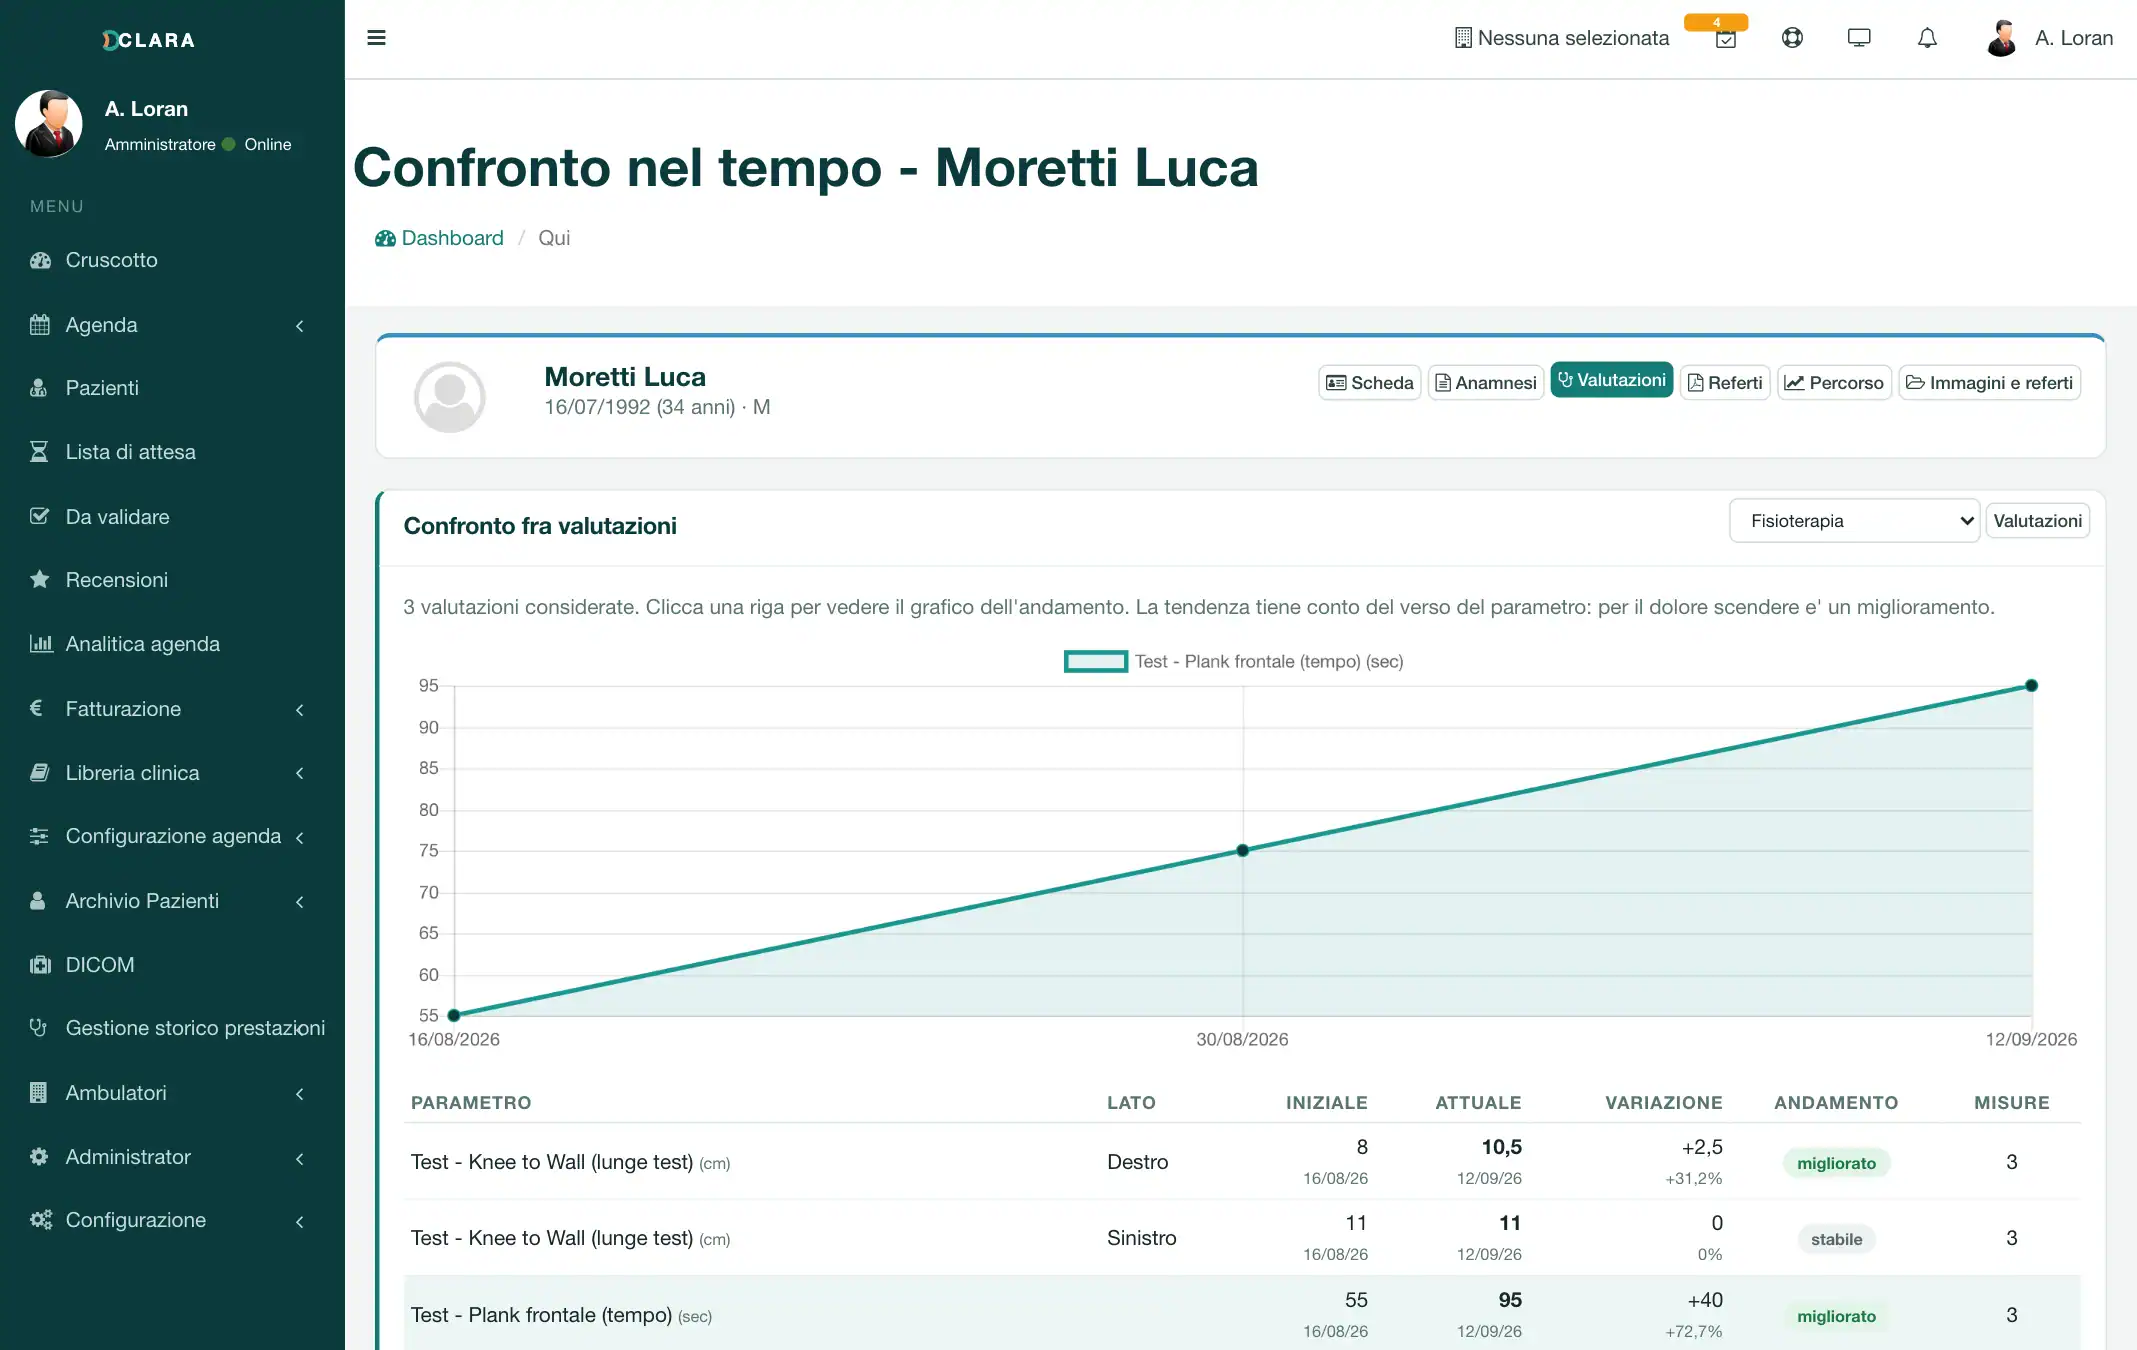Select the Knee to Wall Sinistro row
Viewport: 2137px width, 1350px height.
(1242, 1238)
